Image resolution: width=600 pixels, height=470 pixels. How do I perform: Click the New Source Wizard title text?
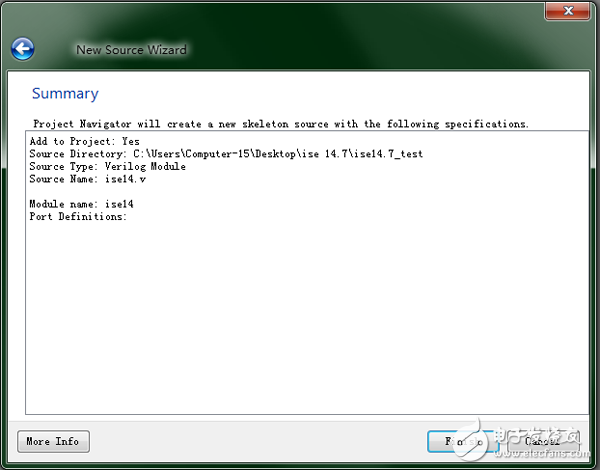131,49
